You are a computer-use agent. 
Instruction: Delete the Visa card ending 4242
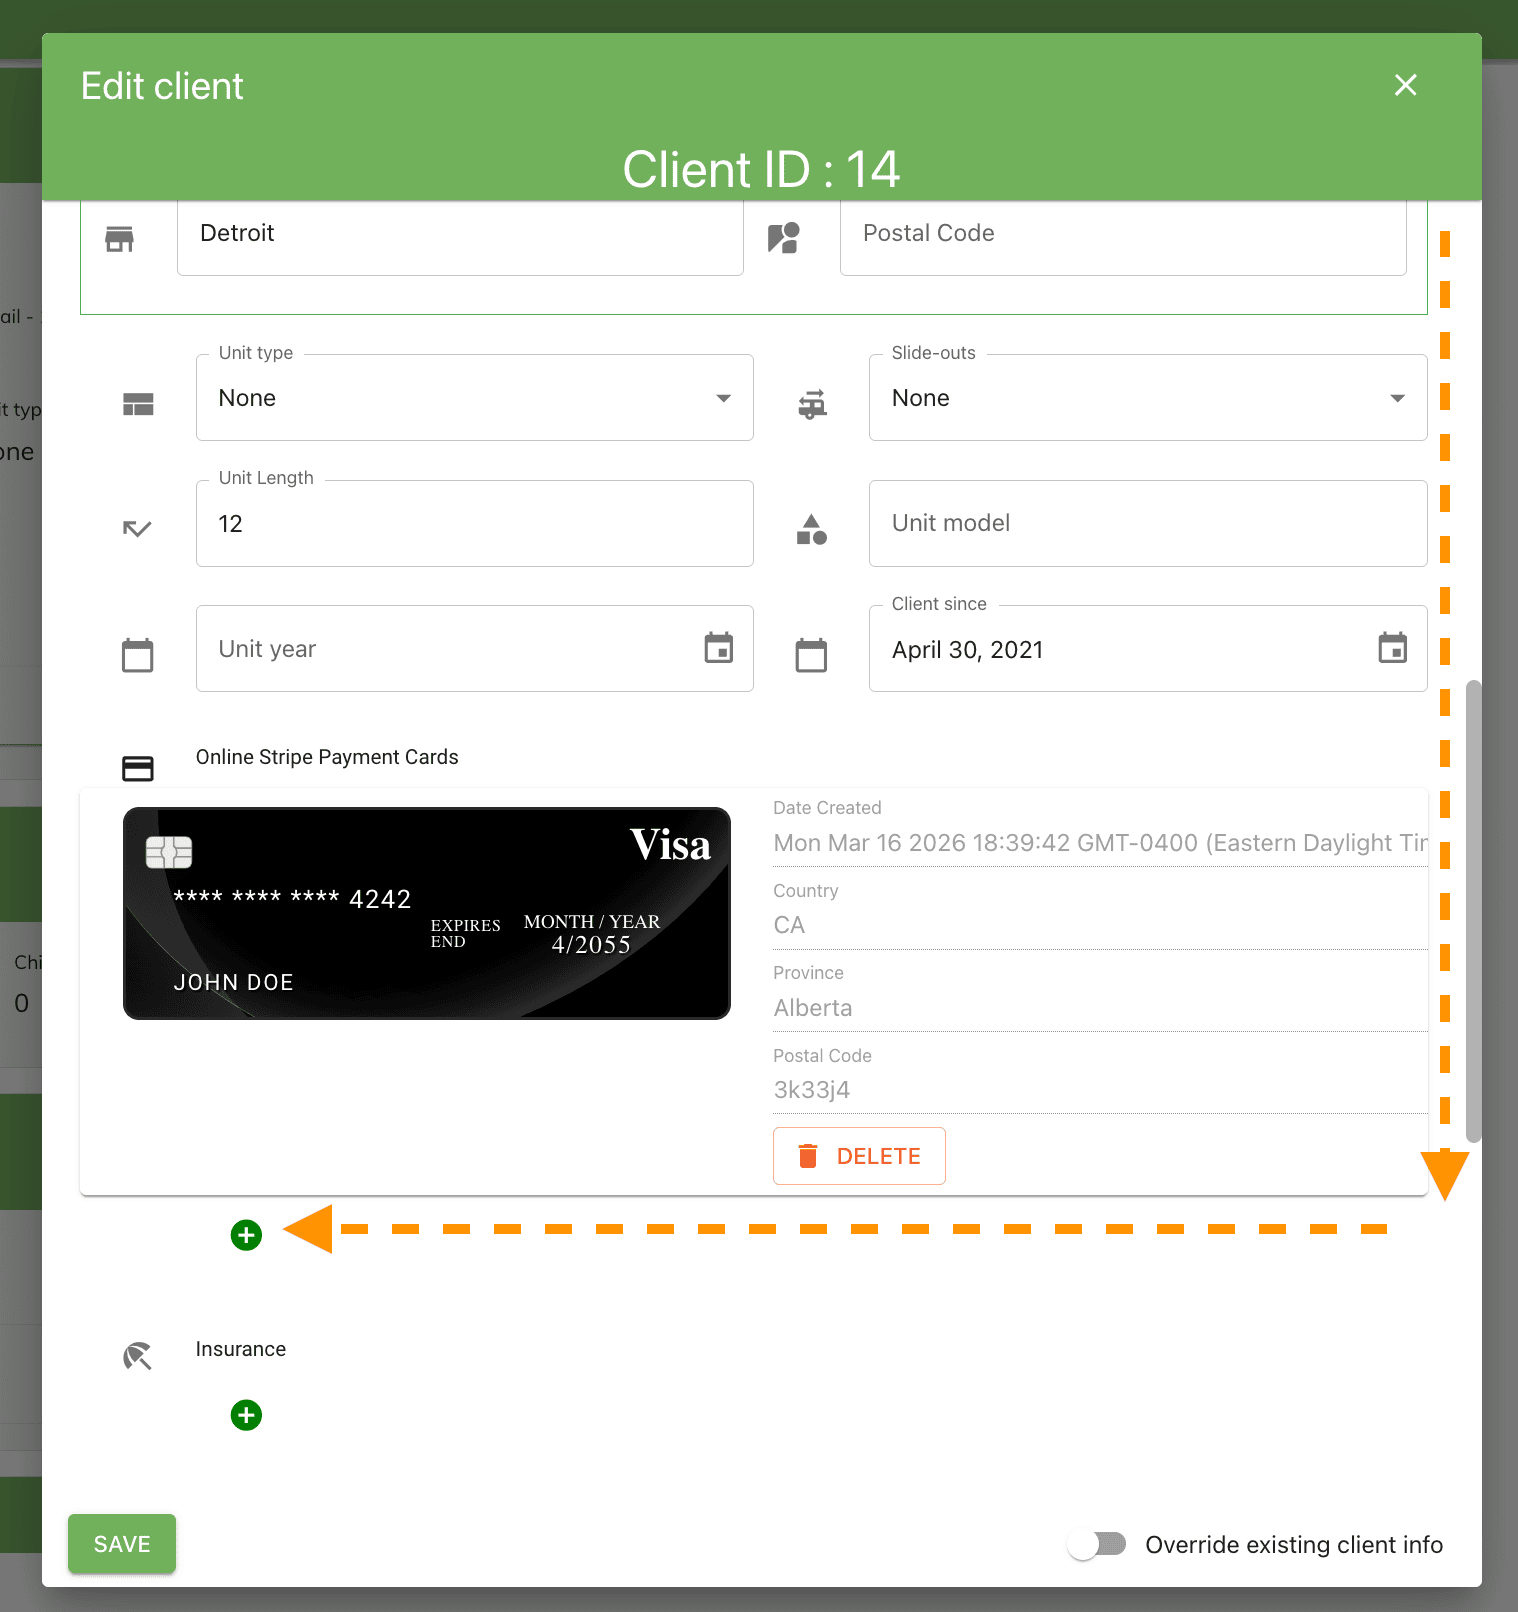(x=859, y=1156)
